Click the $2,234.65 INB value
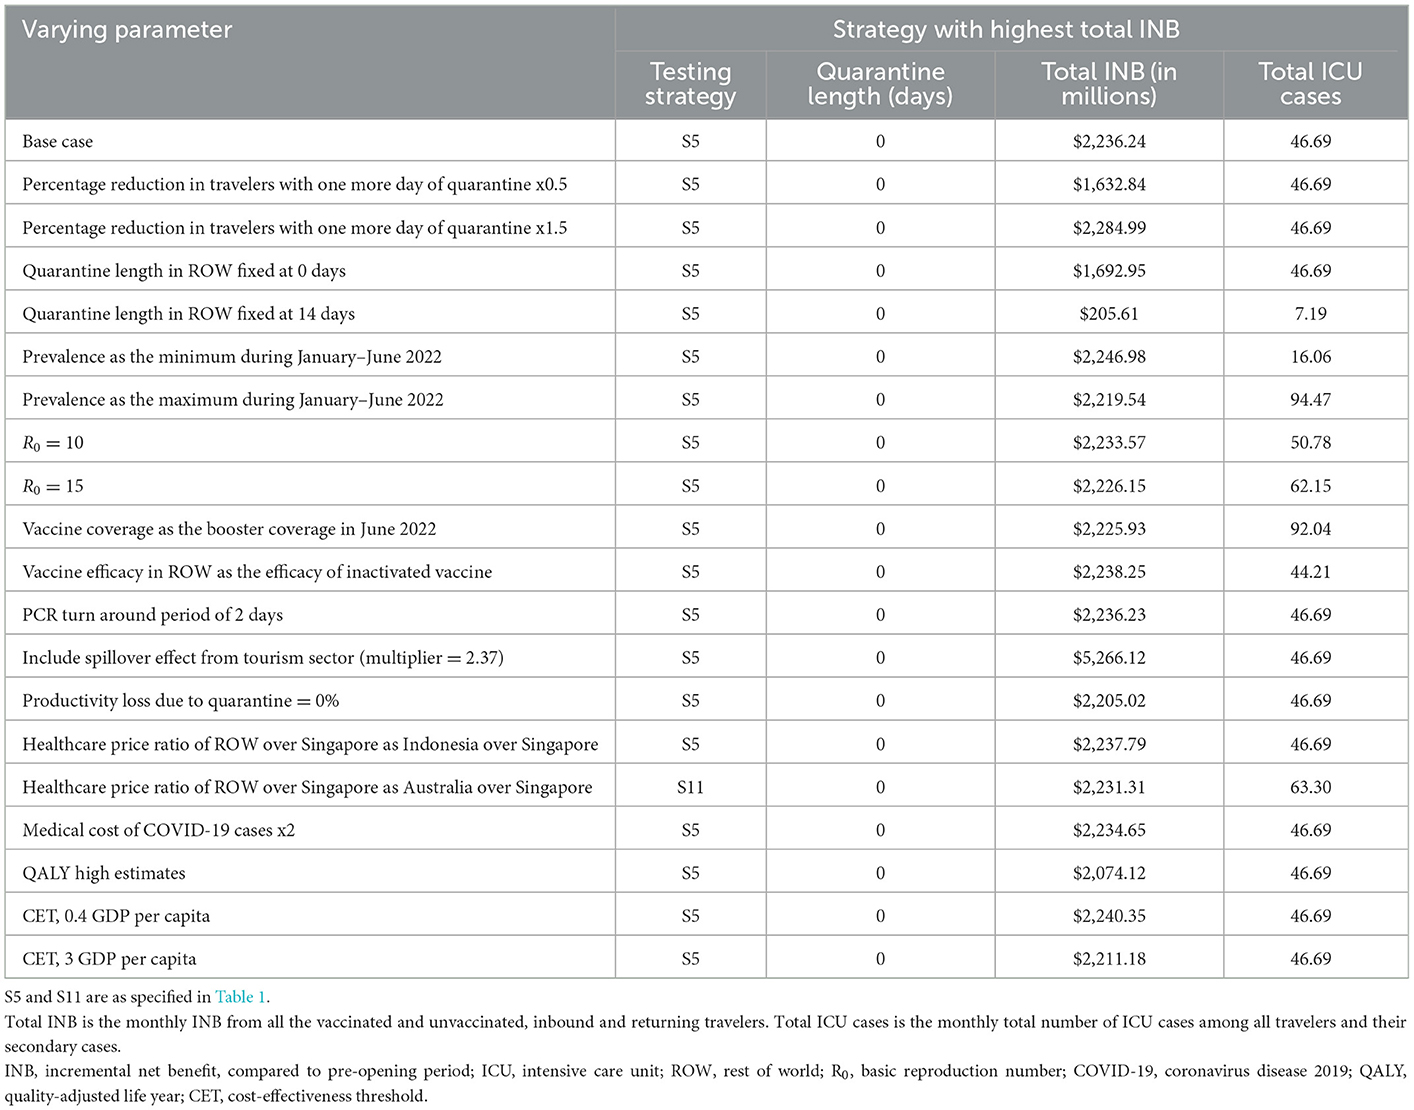The image size is (1414, 1110). [1109, 830]
